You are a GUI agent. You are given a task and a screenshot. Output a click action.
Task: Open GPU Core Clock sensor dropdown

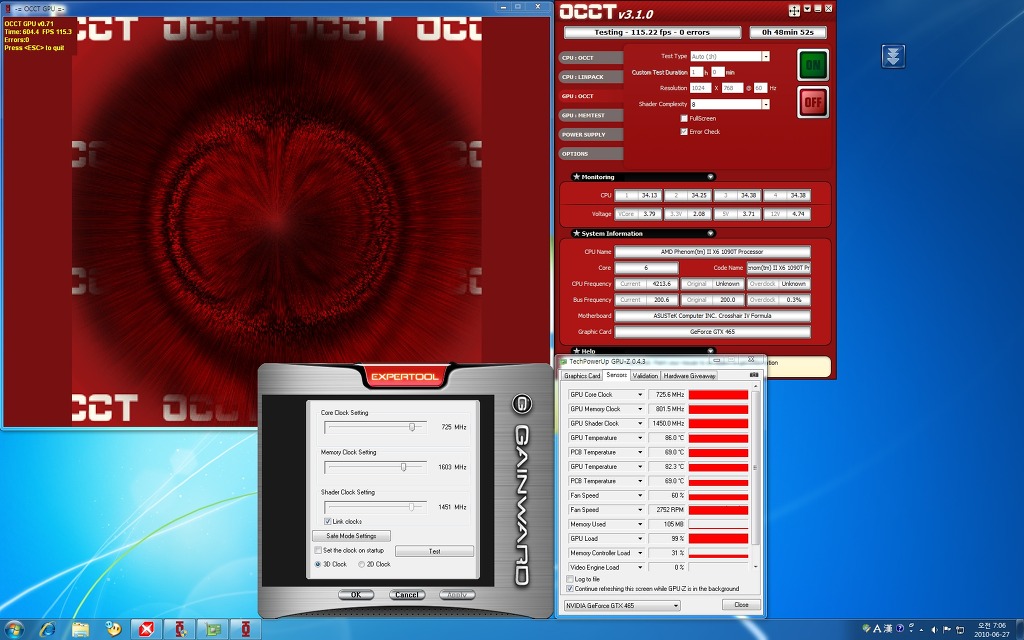640,394
